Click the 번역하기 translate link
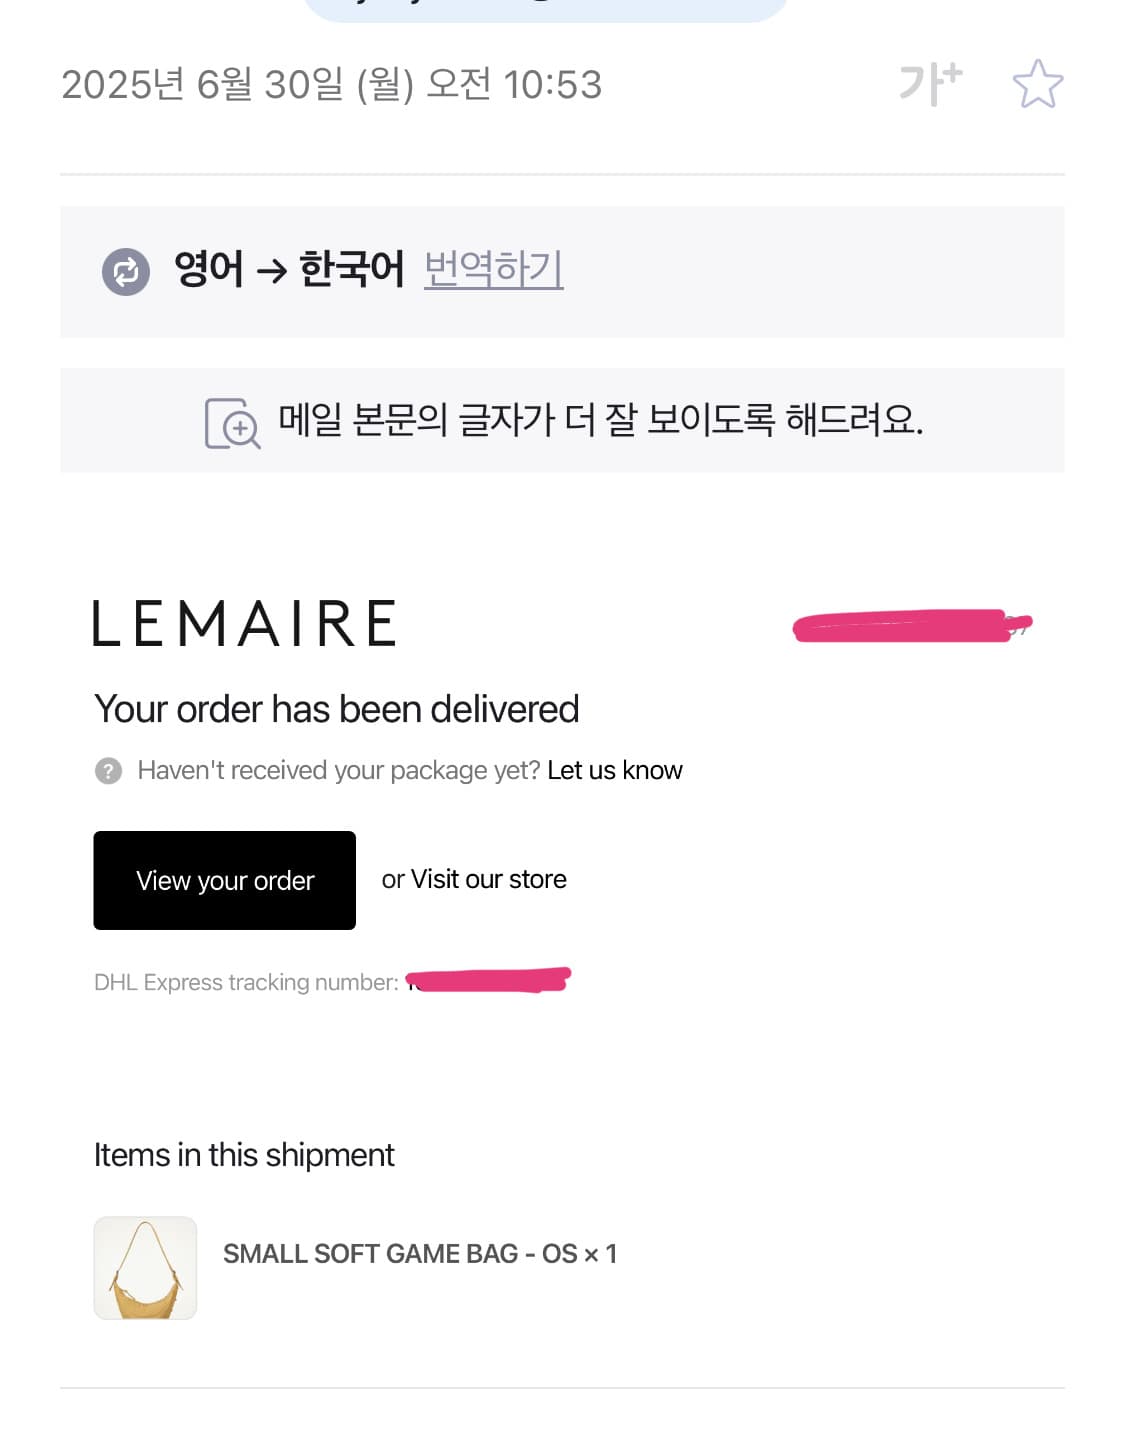The height and width of the screenshot is (1433, 1125). (494, 269)
